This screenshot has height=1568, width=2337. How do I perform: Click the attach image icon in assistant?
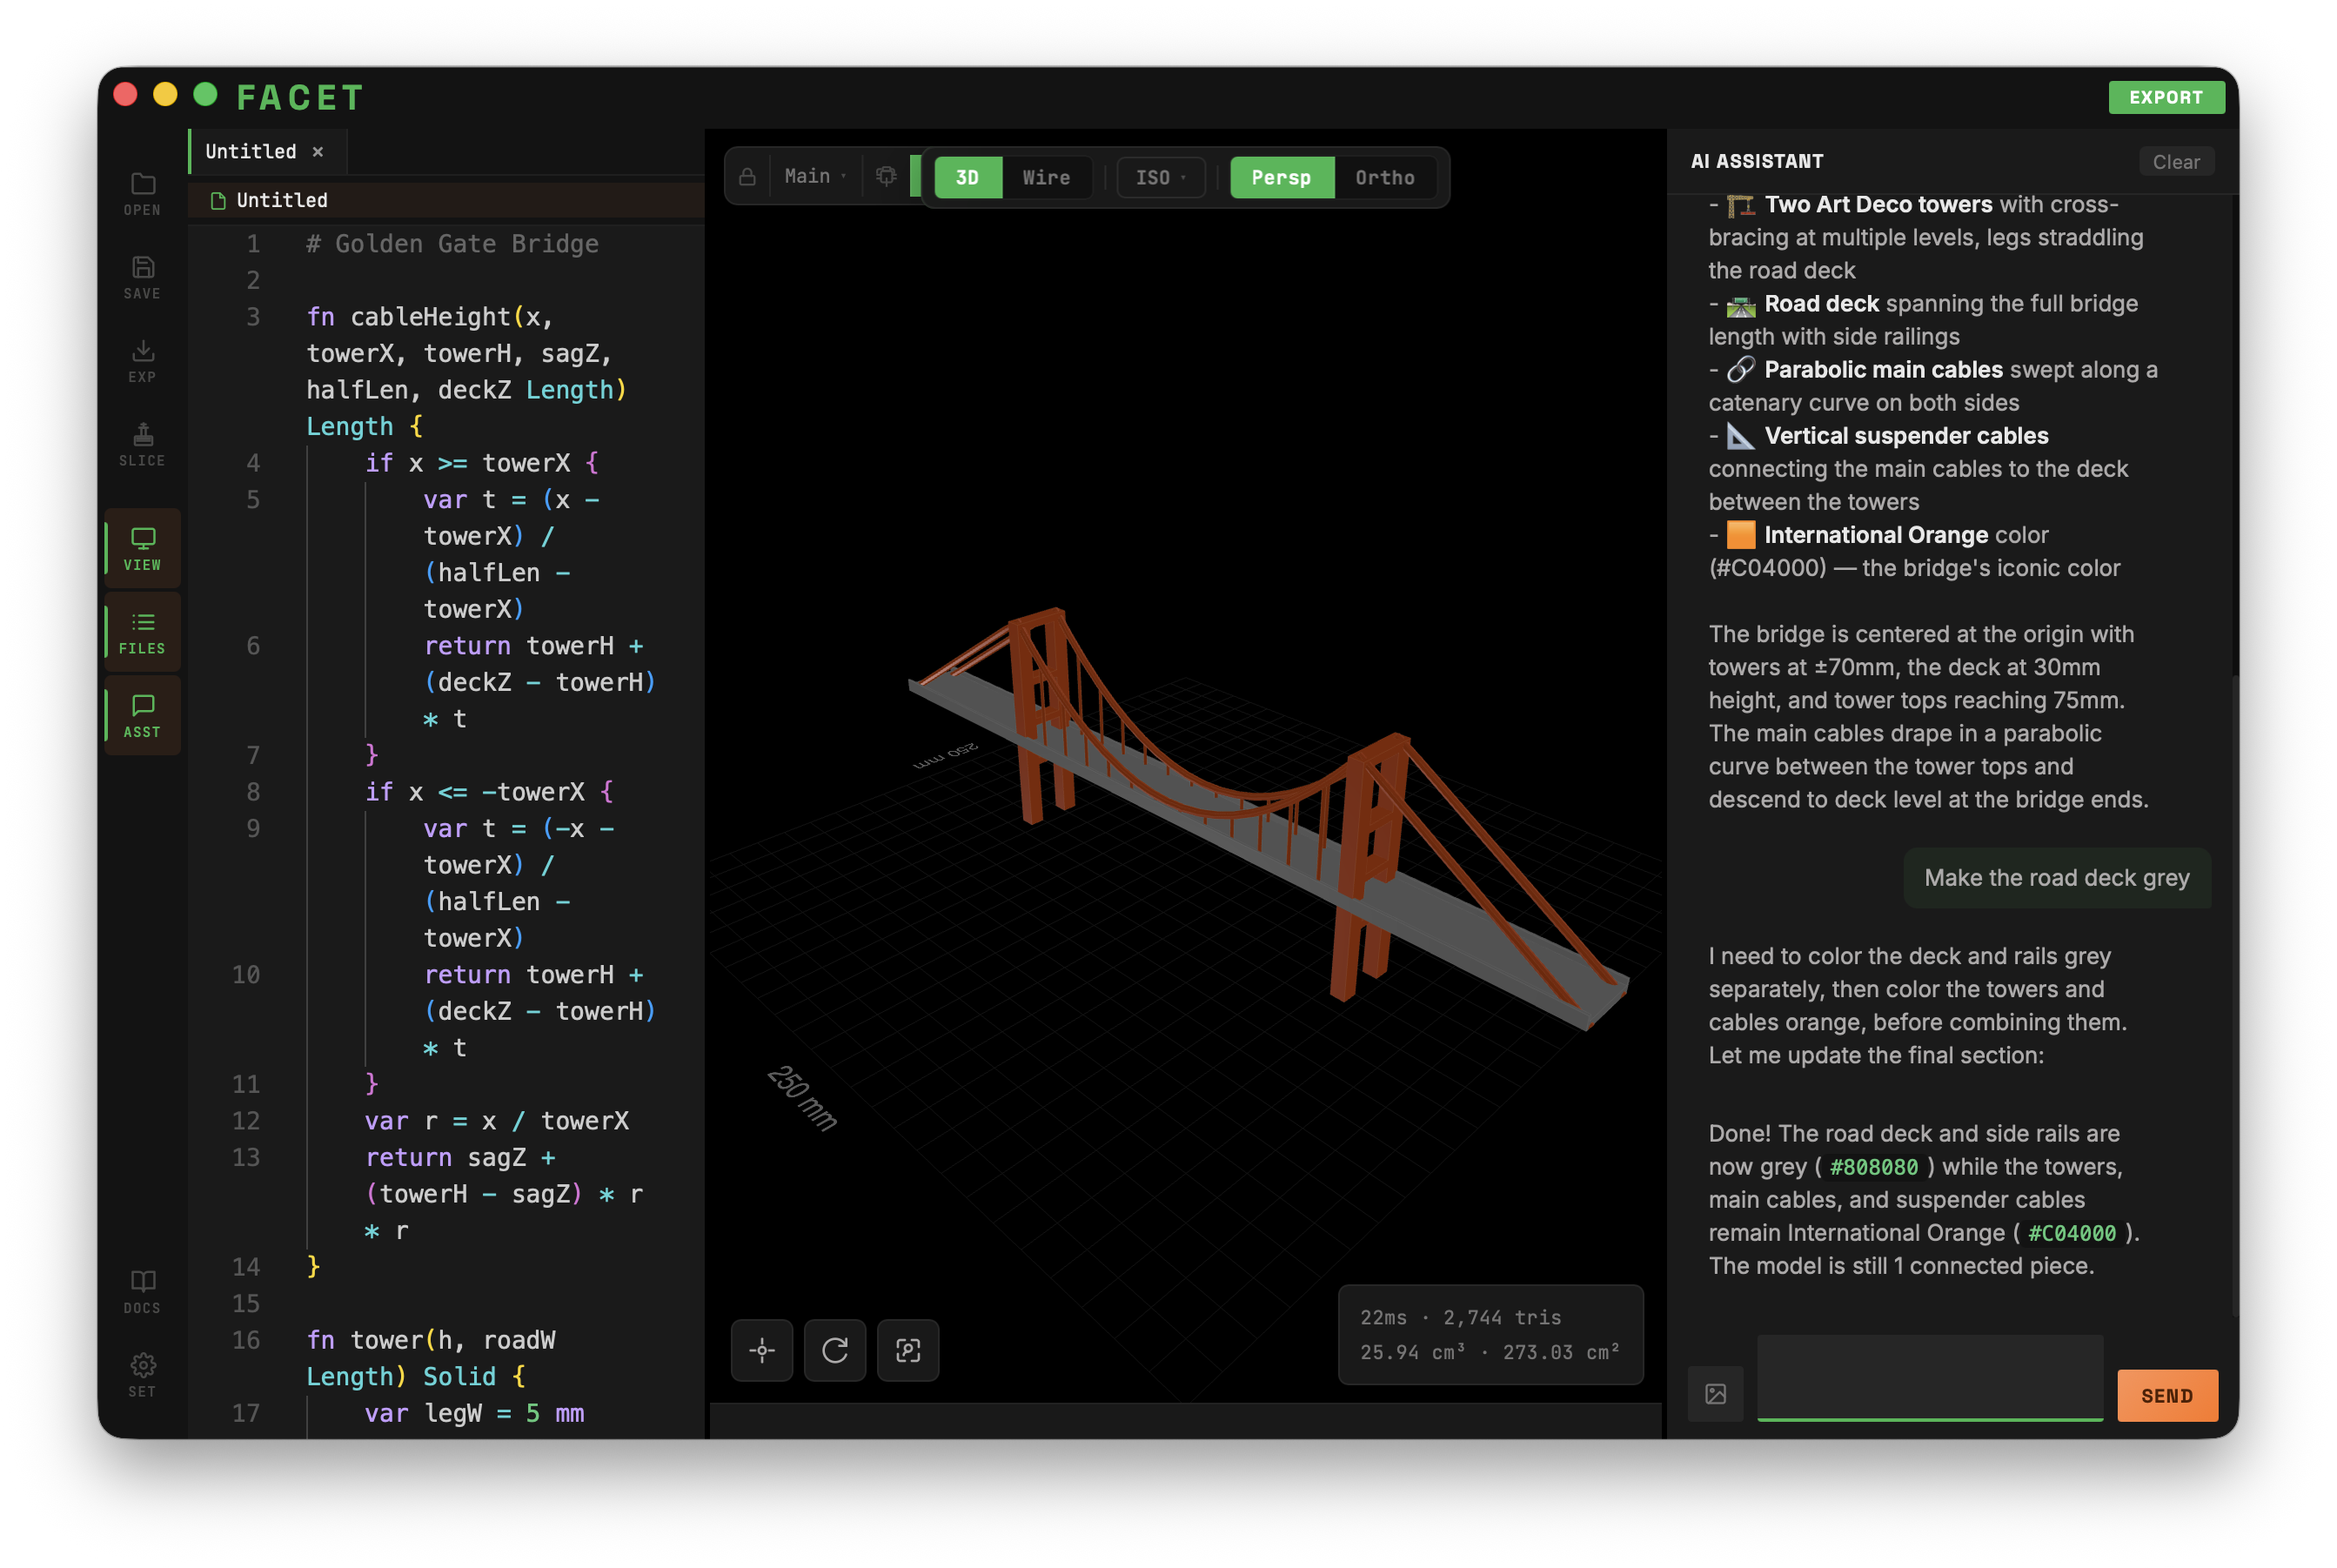(x=1716, y=1394)
